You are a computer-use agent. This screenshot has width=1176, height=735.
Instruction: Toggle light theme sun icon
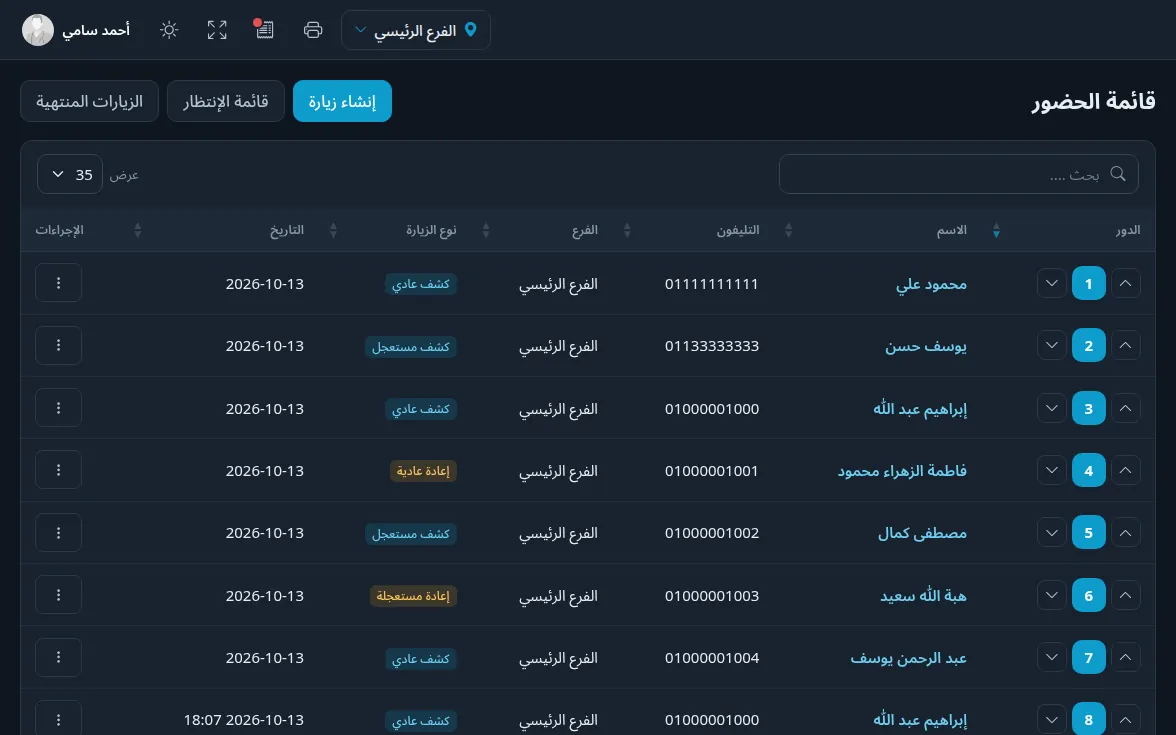pos(169,30)
